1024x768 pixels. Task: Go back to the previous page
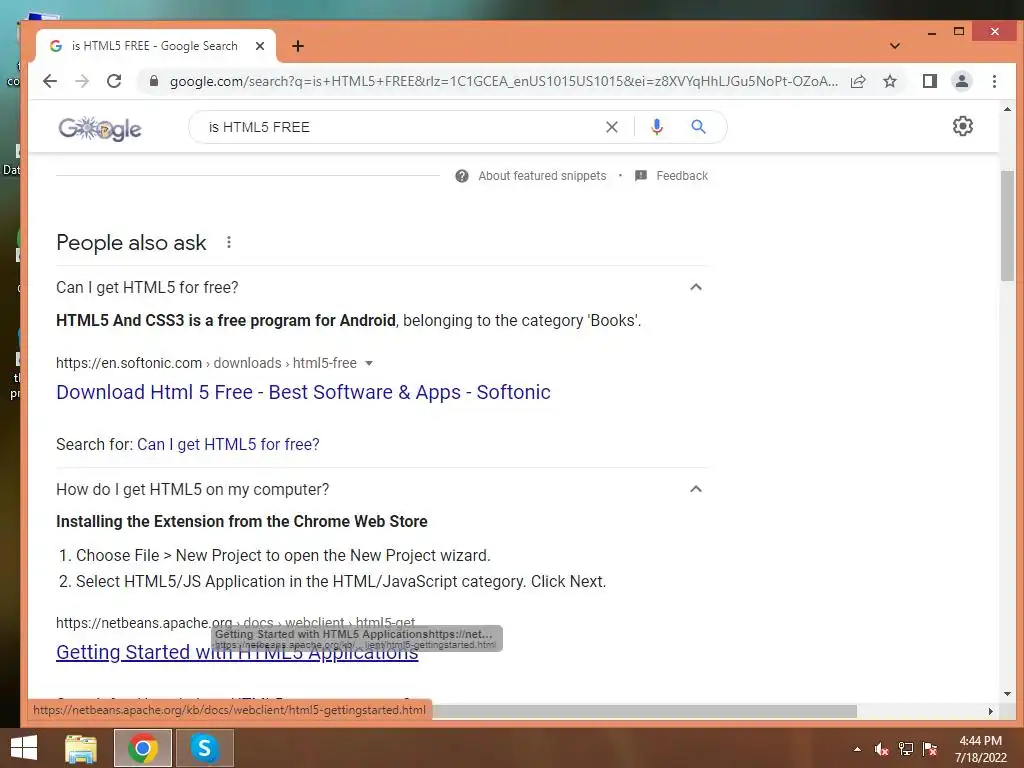(50, 81)
